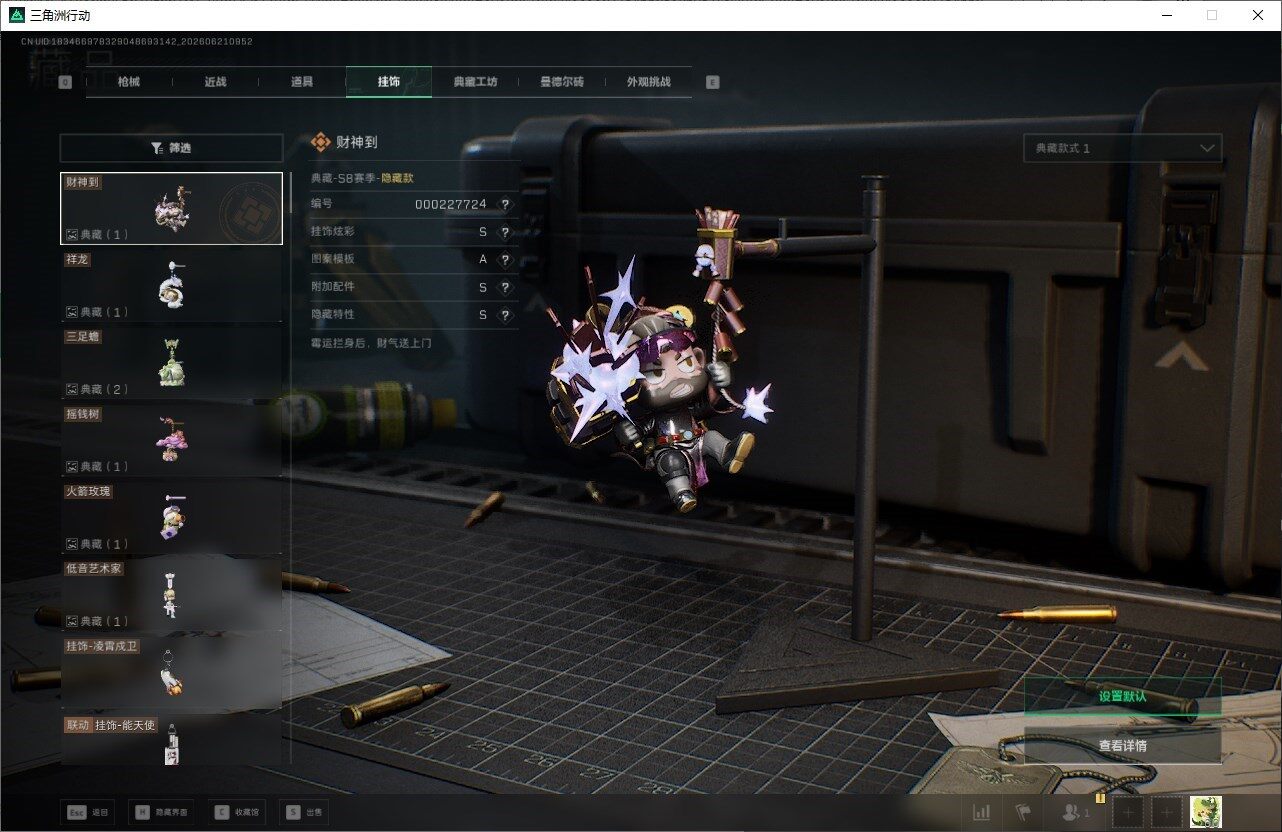This screenshot has height=832, width=1282.
Task: Click the flag icon in bottom bar
Action: click(1022, 813)
